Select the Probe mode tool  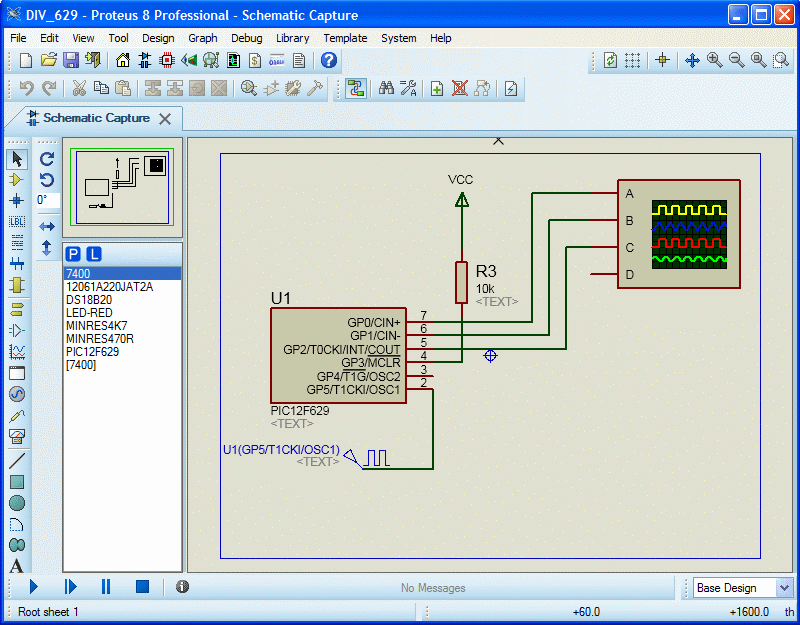click(x=17, y=415)
